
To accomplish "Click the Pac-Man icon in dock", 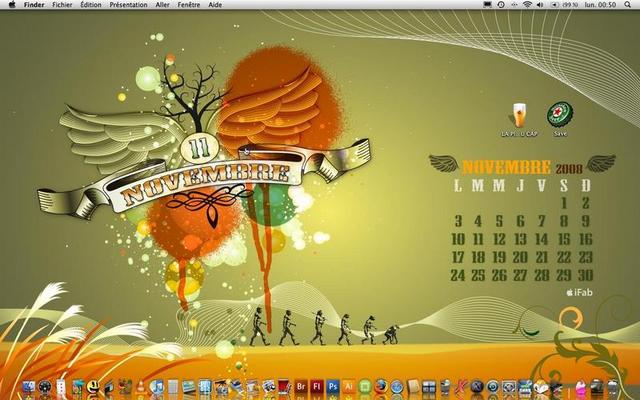I will pos(92,386).
